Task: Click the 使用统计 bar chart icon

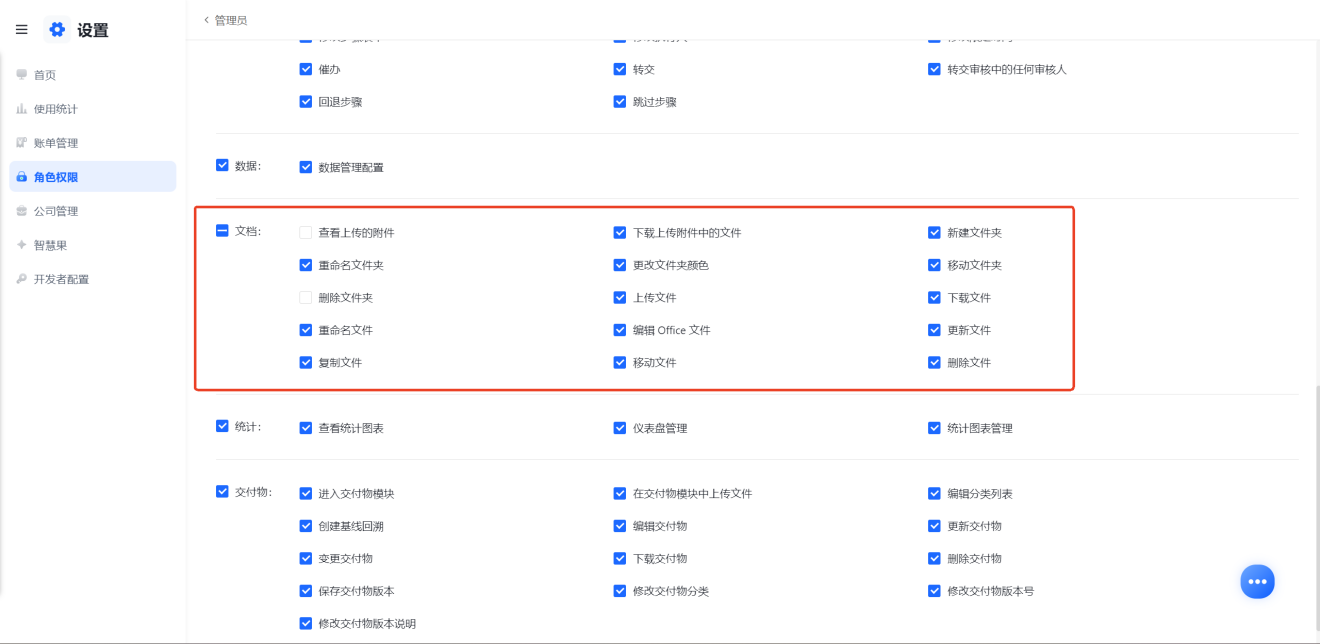Action: pos(22,109)
